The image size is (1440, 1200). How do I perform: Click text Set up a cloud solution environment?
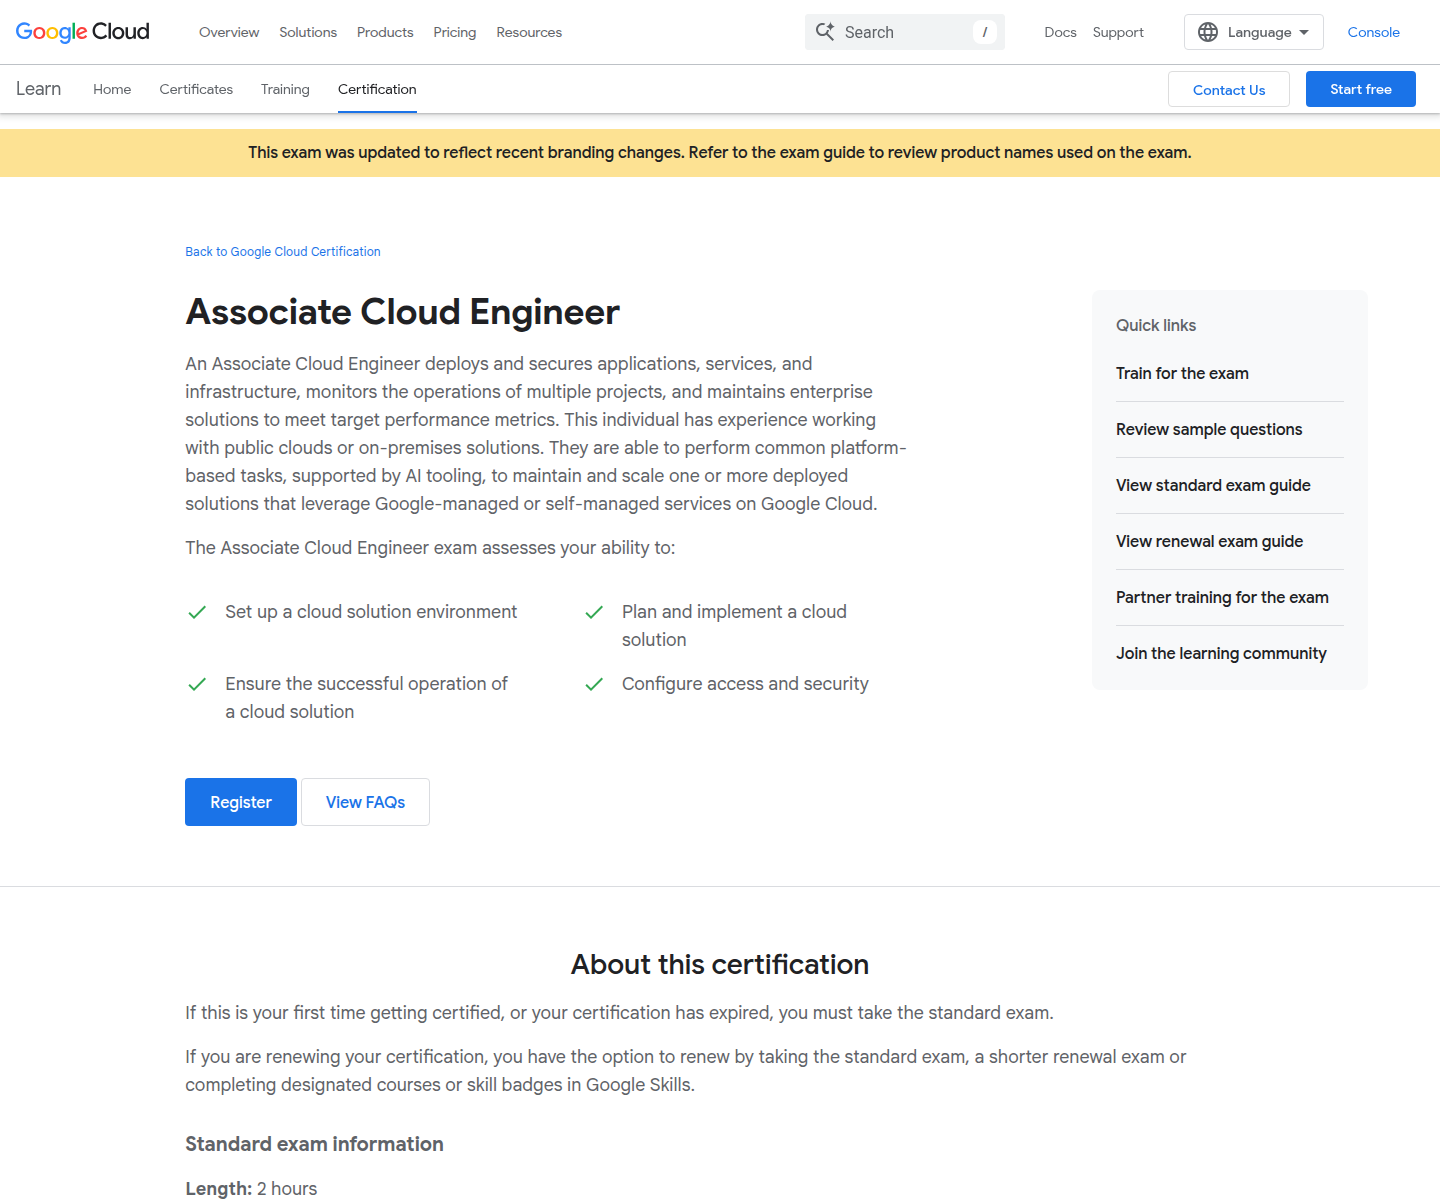point(371,612)
